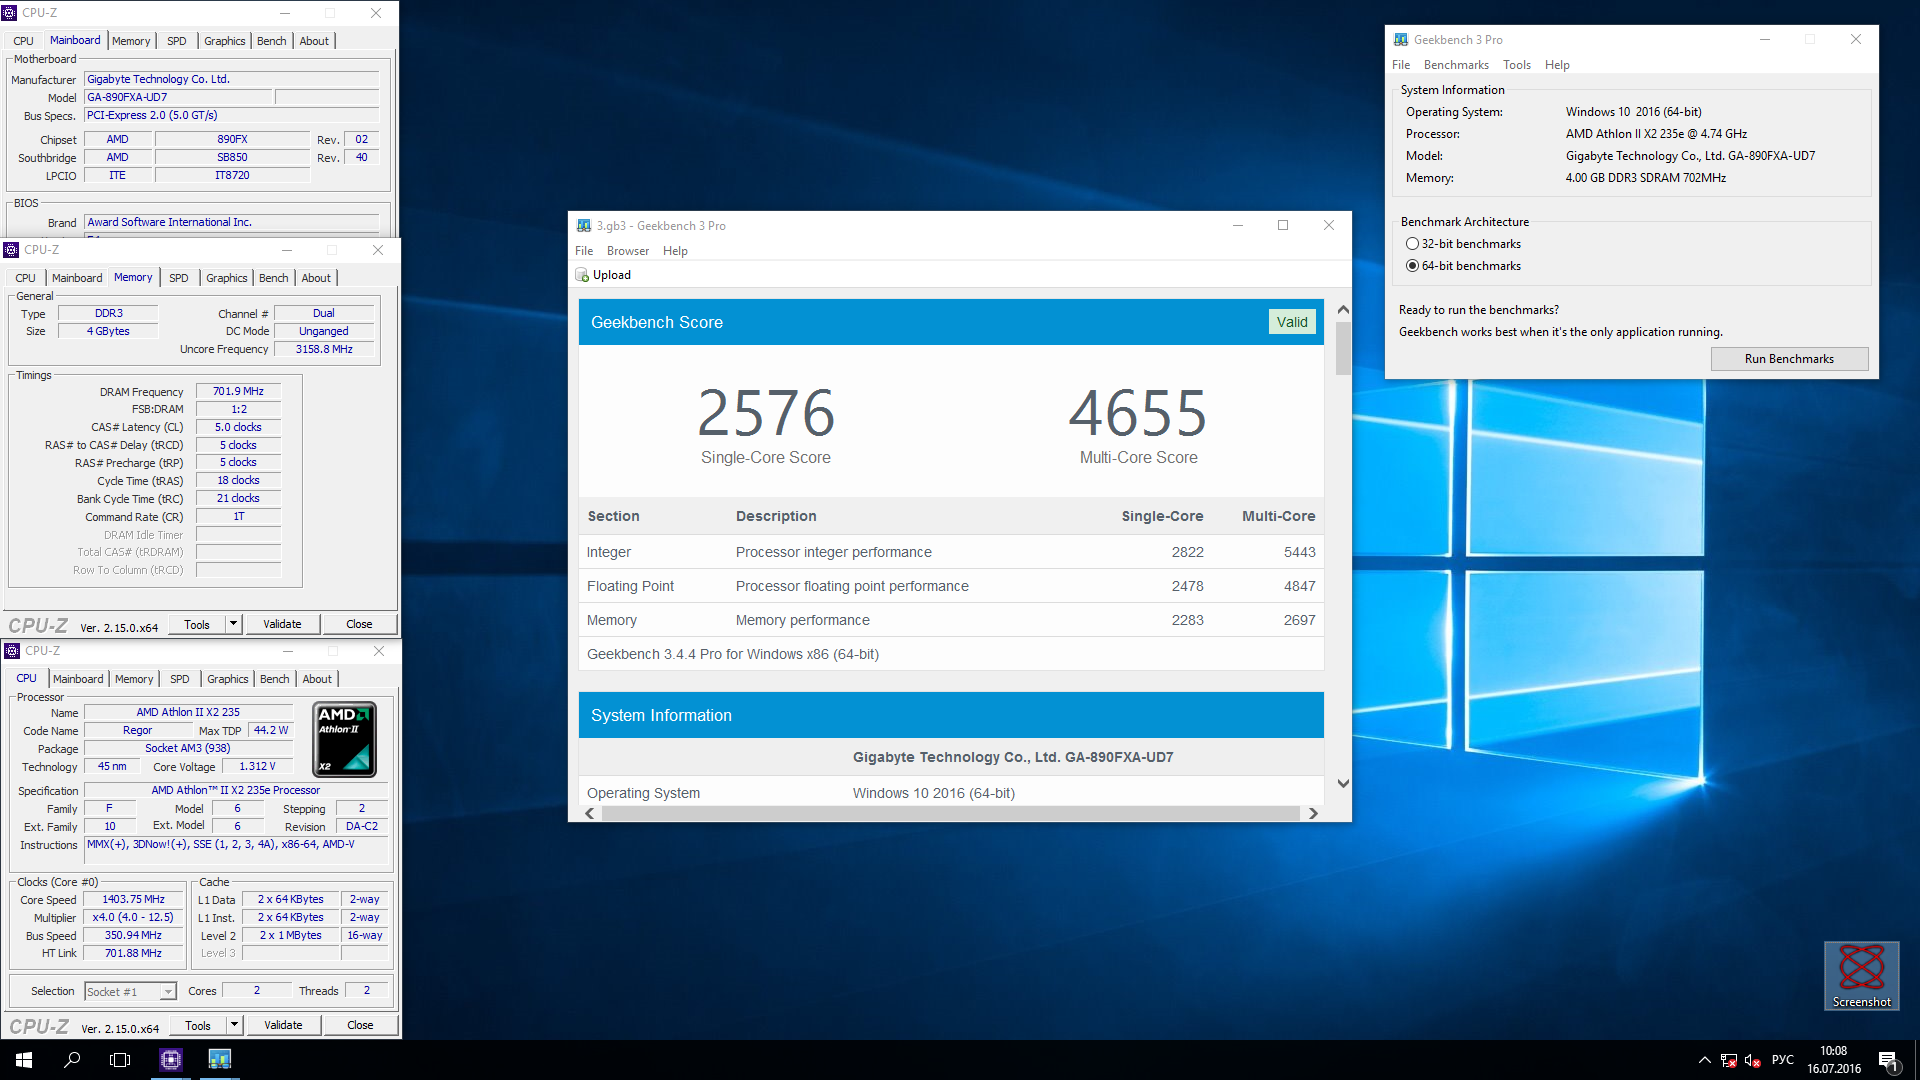
Task: Open Tools menu in Geekbench 3 Pro
Action: tap(1517, 65)
